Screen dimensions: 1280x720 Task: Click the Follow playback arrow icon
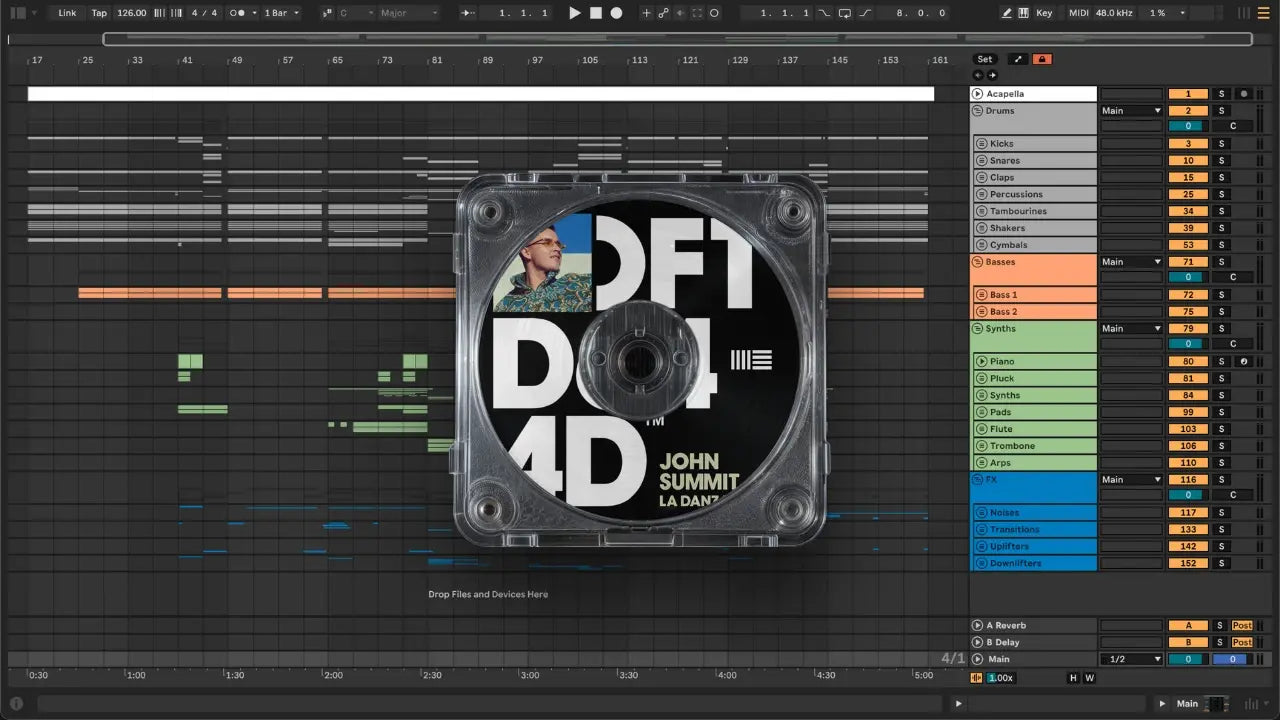pyautogui.click(x=467, y=13)
